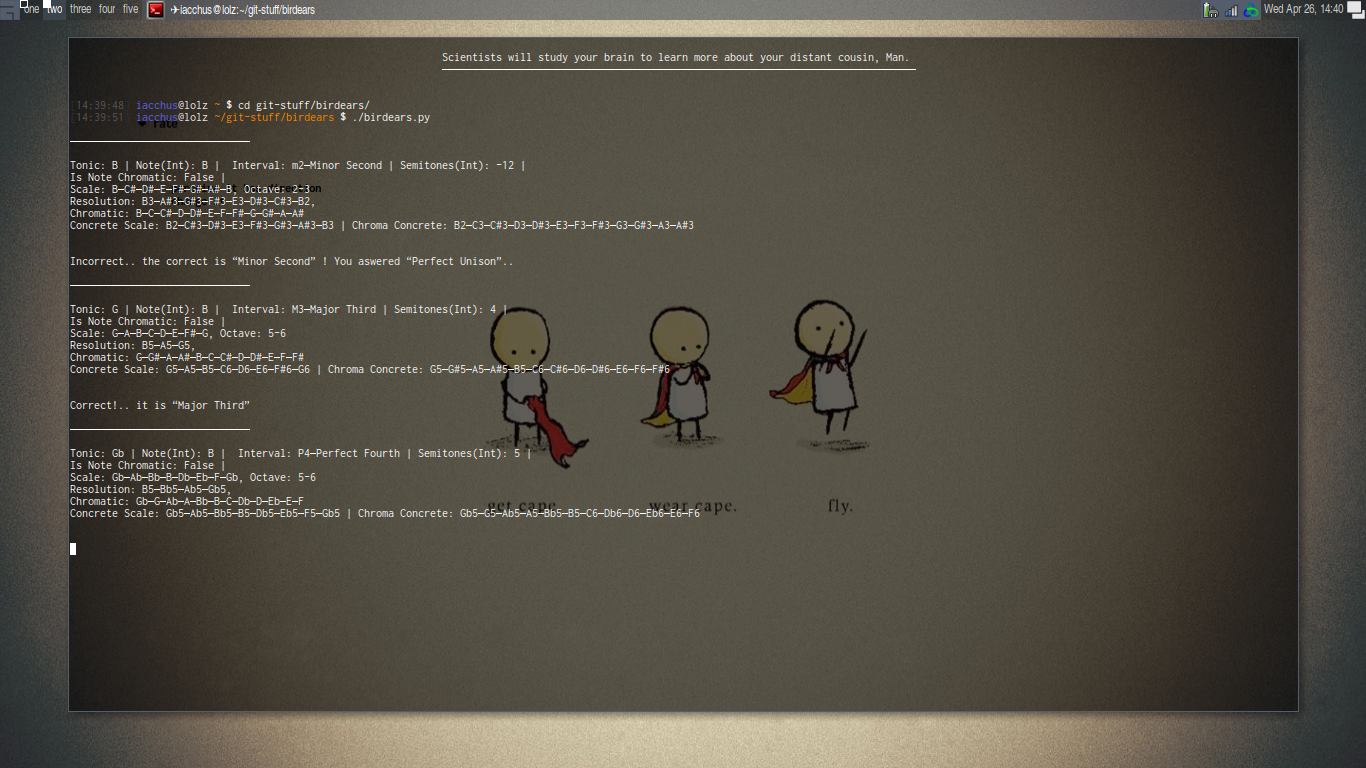Click the red terminal taskbar icon
The image size is (1366, 768).
click(x=155, y=10)
